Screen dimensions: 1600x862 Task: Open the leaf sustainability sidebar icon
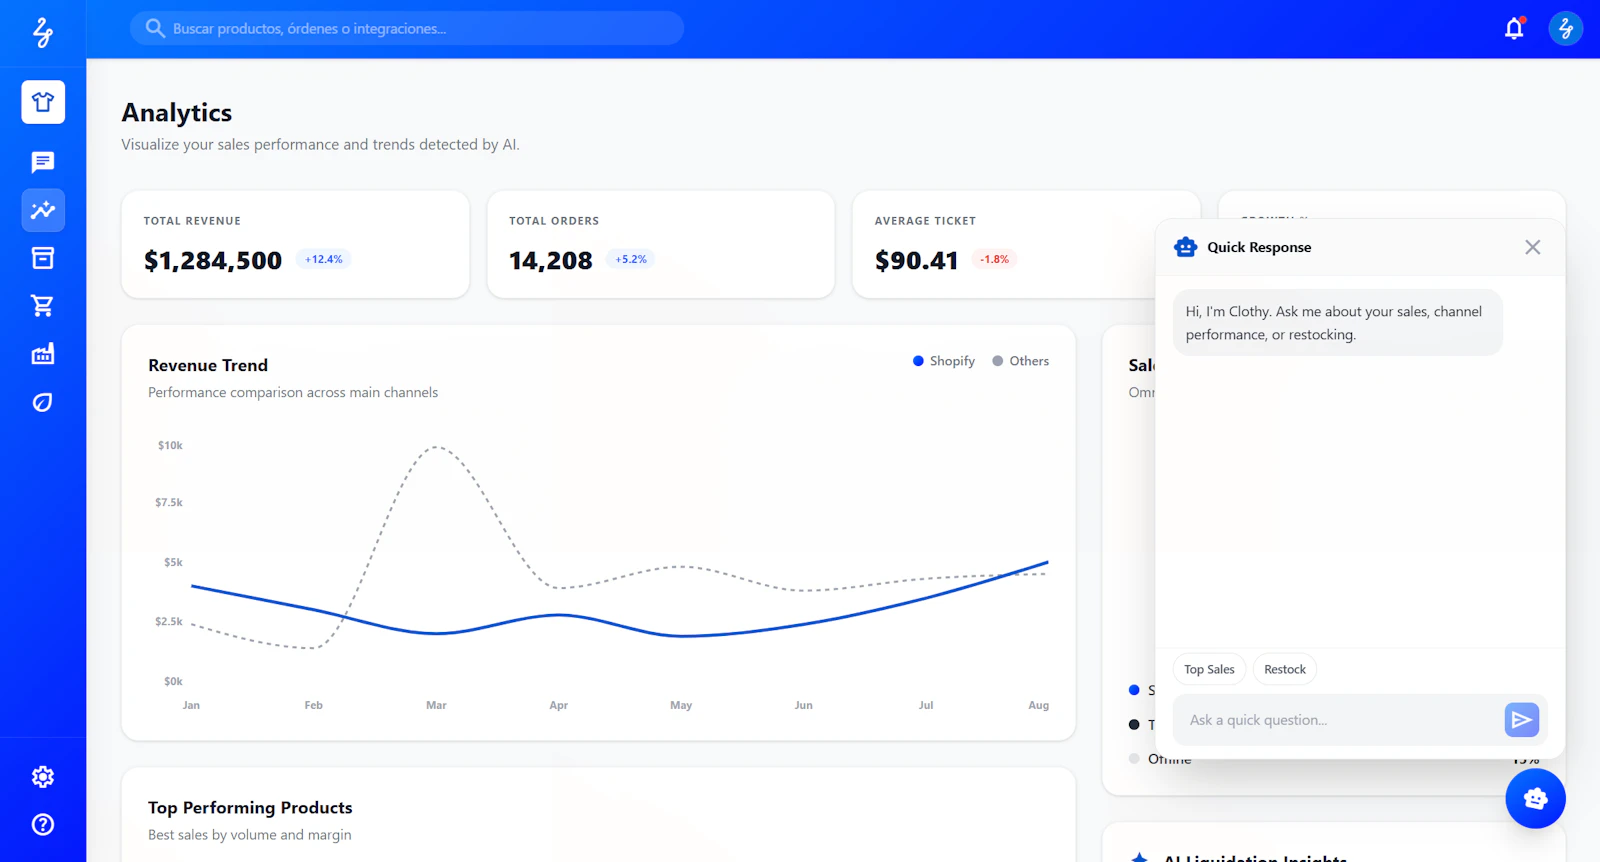tap(43, 402)
